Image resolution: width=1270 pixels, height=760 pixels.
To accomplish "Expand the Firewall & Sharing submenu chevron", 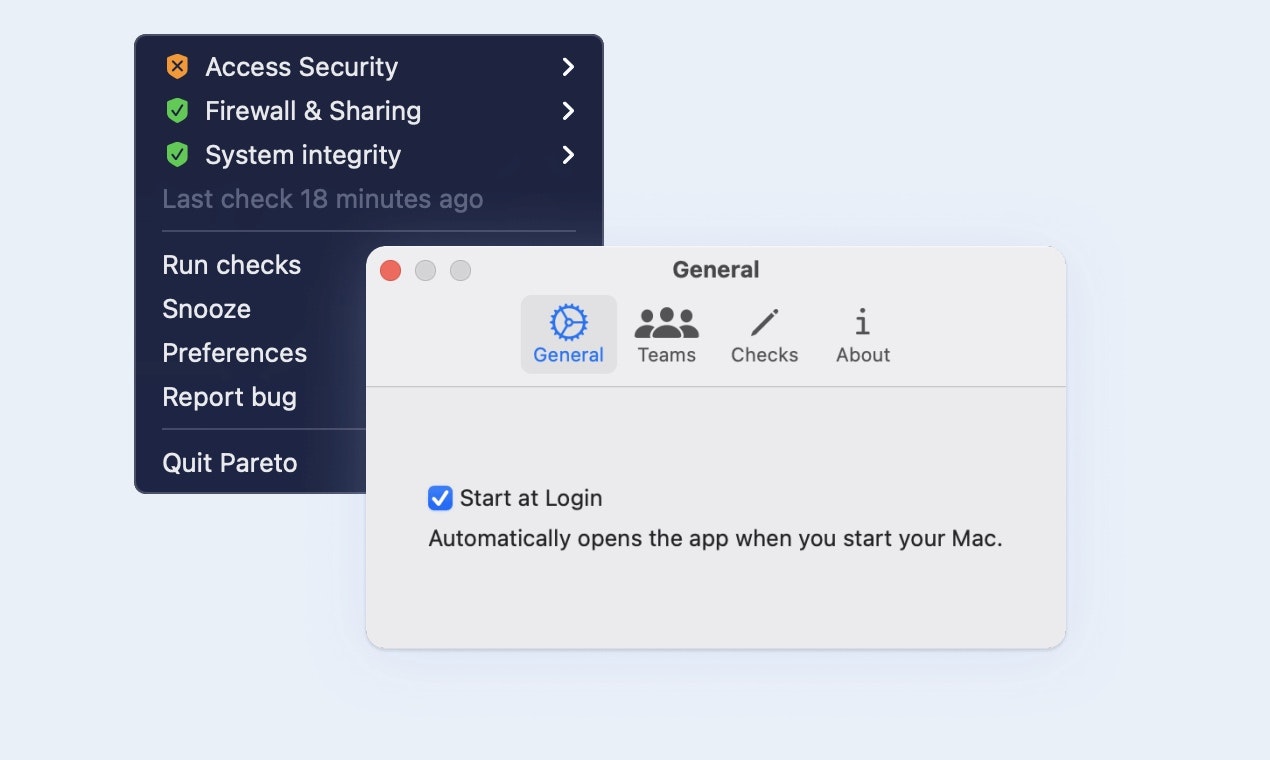I will coord(568,111).
